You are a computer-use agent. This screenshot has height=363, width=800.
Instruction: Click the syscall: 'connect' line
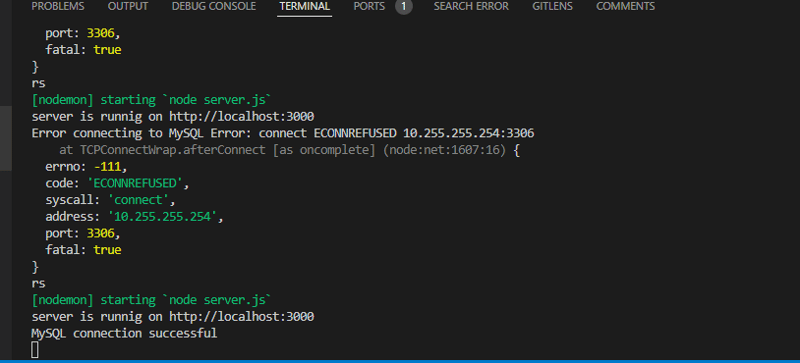[x=110, y=200]
